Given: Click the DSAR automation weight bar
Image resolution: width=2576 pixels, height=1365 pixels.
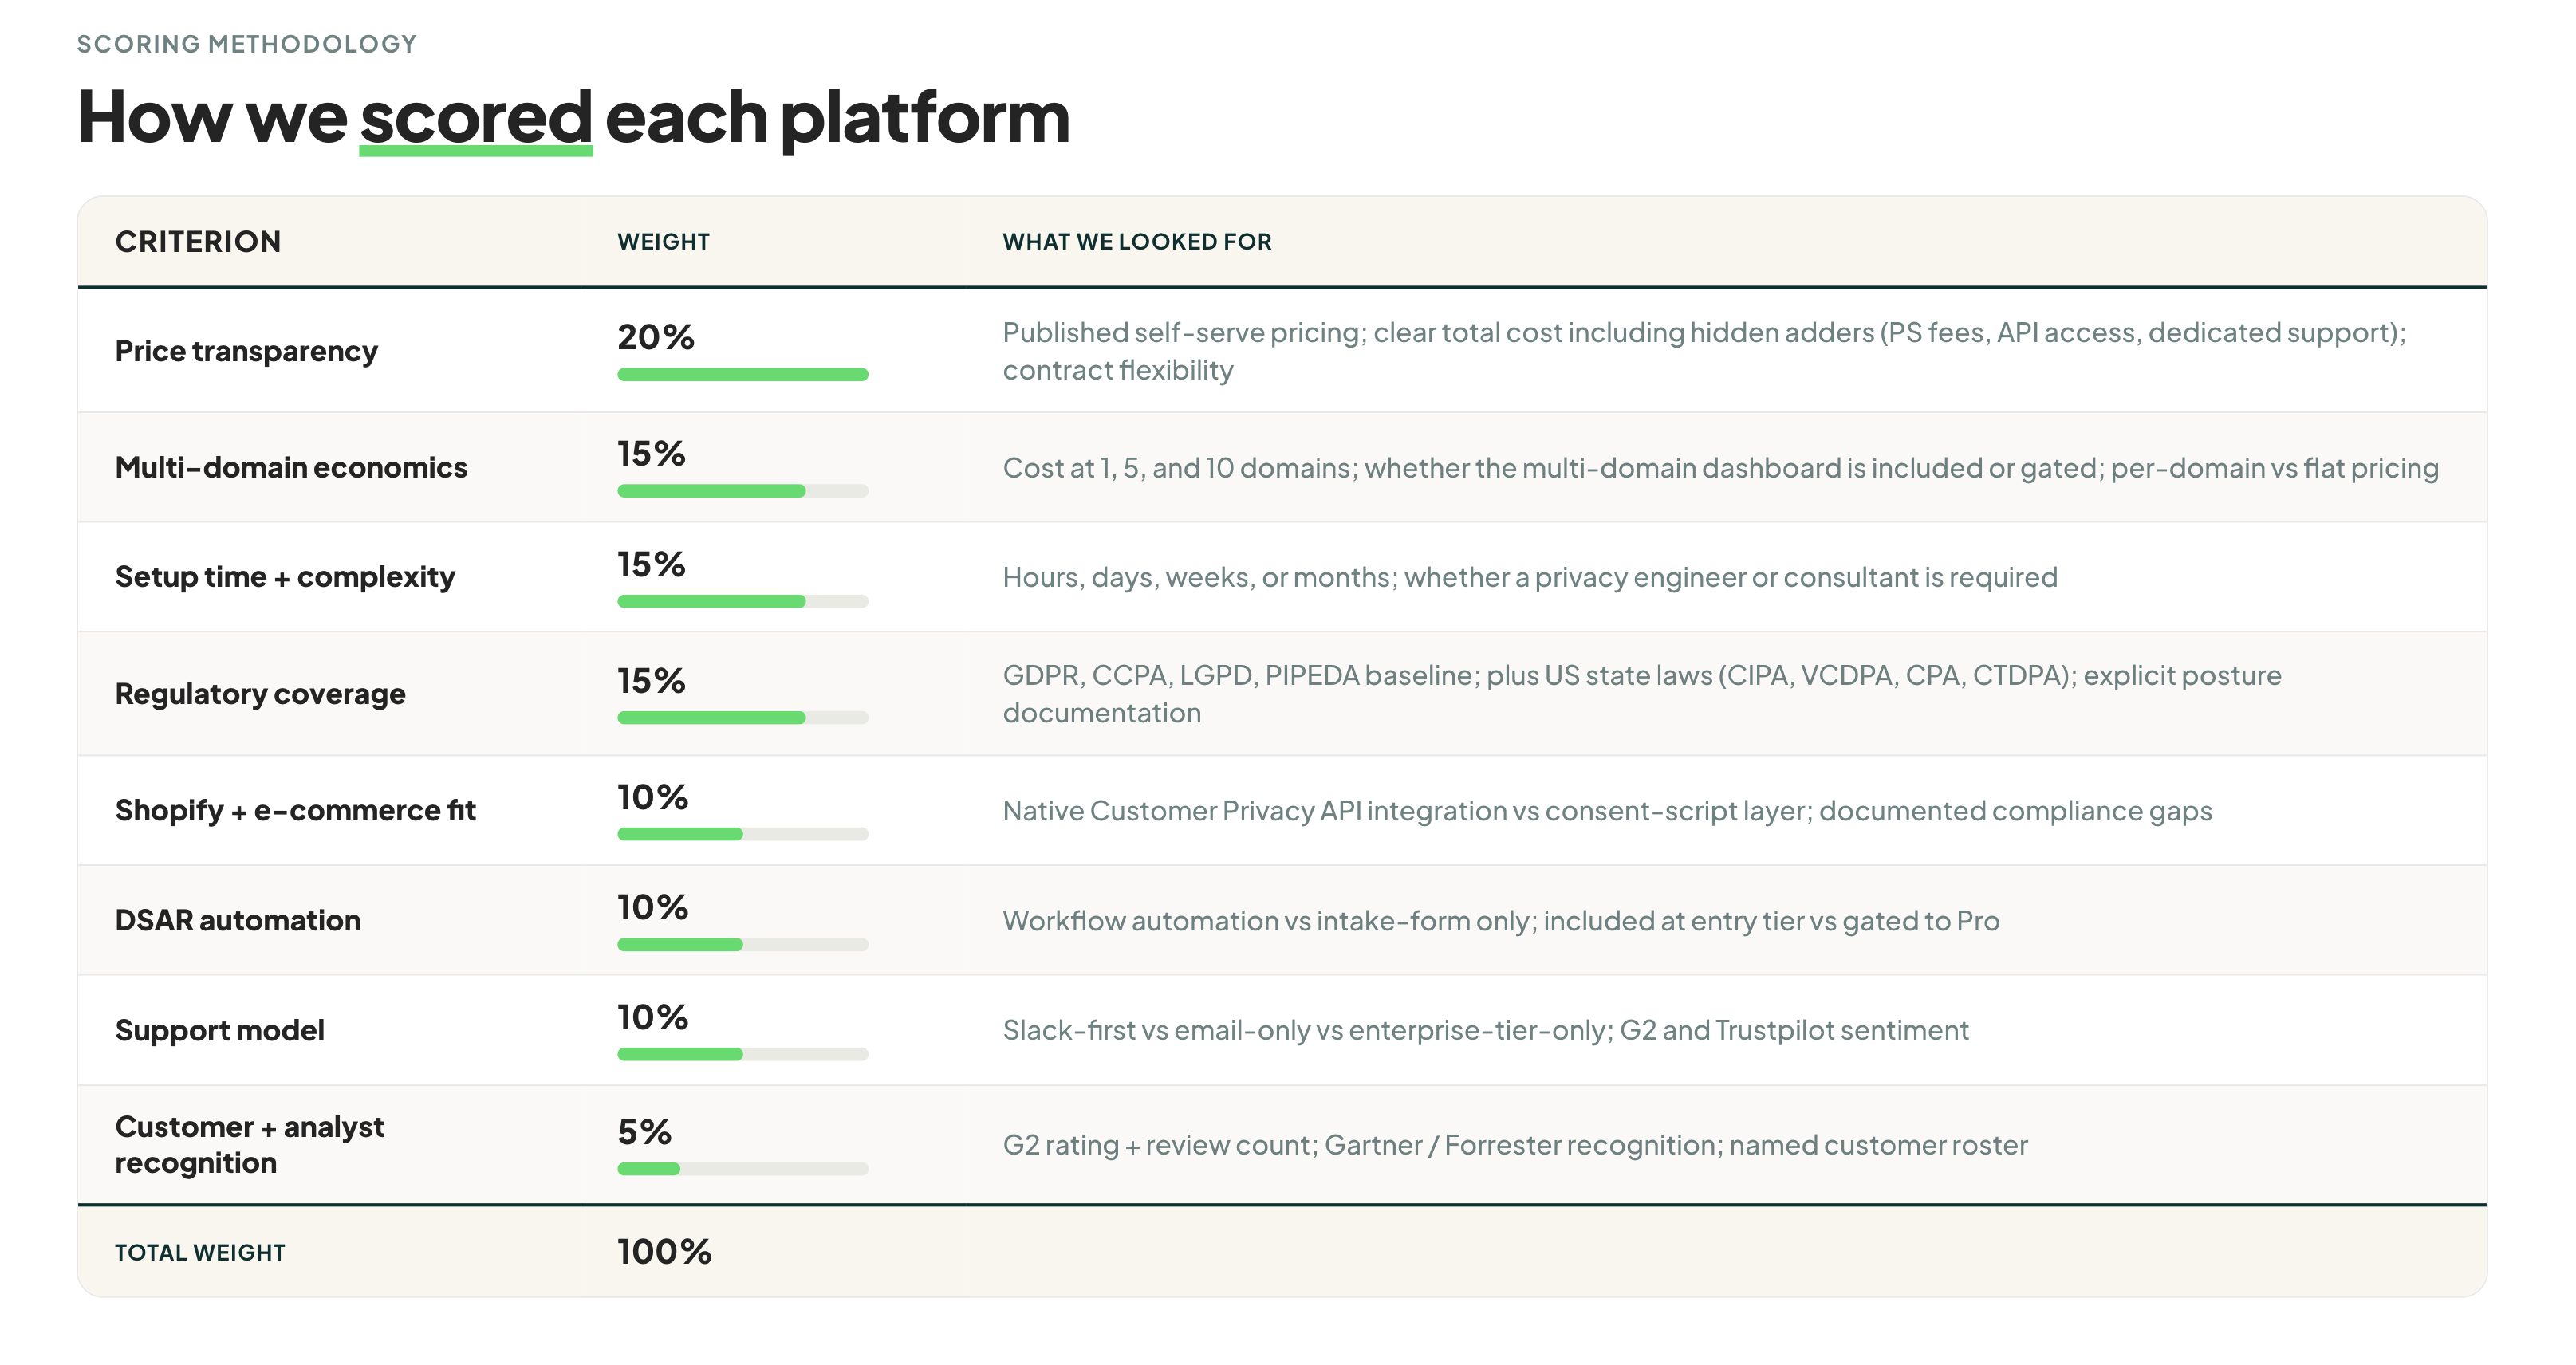Looking at the screenshot, I should (x=743, y=944).
